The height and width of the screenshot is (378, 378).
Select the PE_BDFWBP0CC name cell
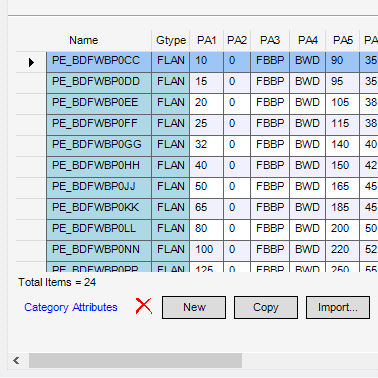click(99, 62)
